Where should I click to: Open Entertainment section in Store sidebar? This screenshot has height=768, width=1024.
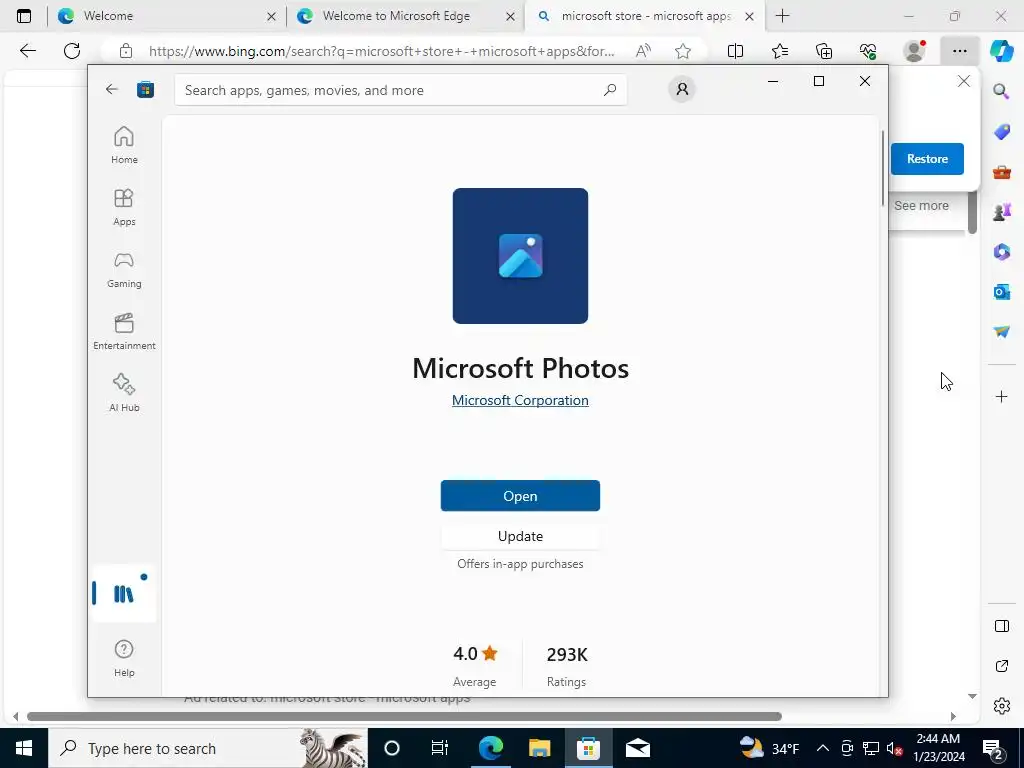click(x=124, y=331)
